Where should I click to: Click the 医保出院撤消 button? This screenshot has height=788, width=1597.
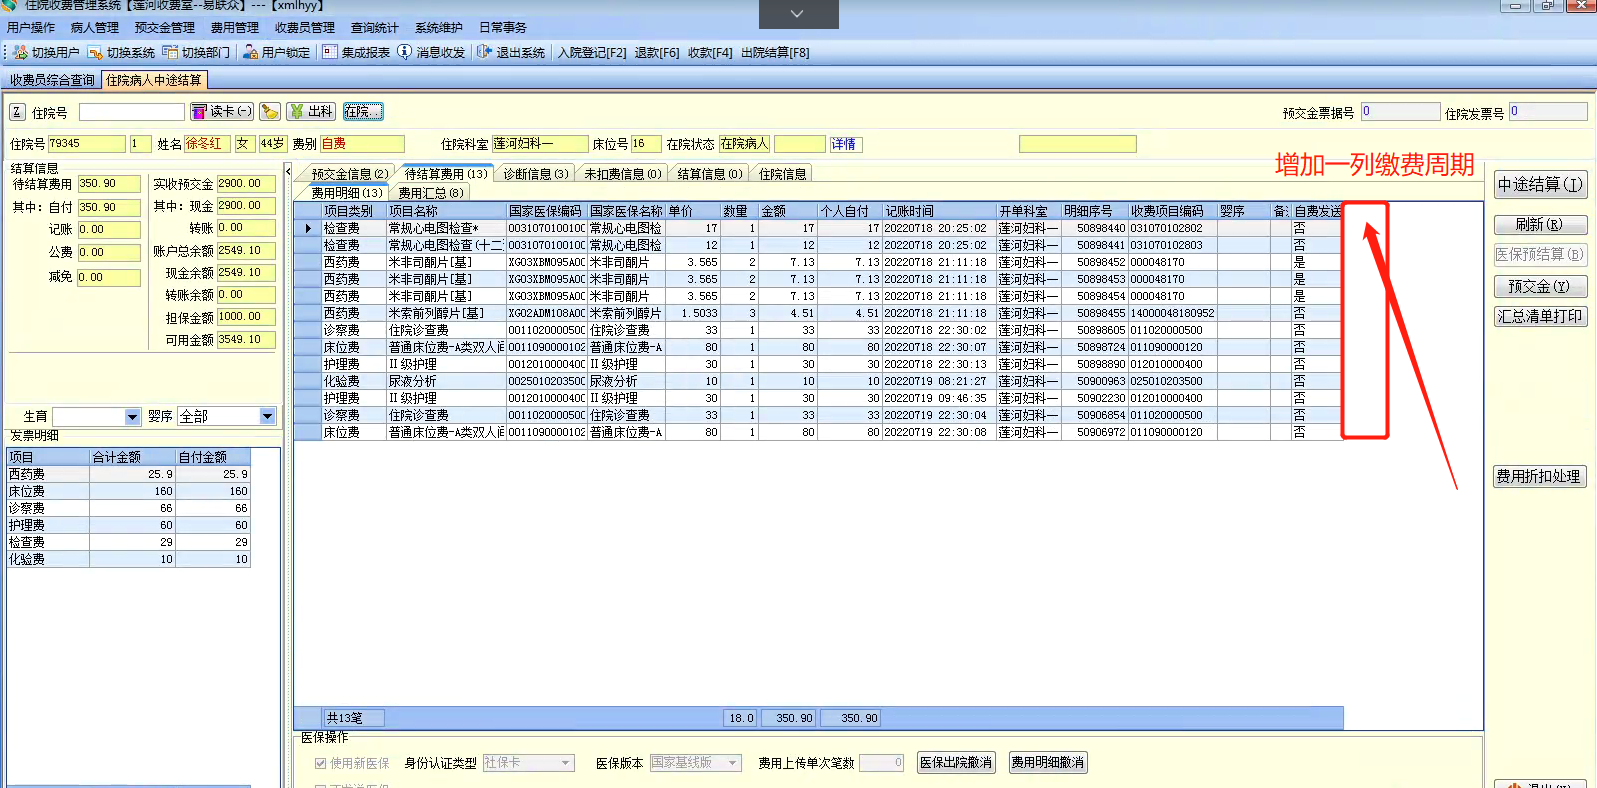pyautogui.click(x=956, y=763)
